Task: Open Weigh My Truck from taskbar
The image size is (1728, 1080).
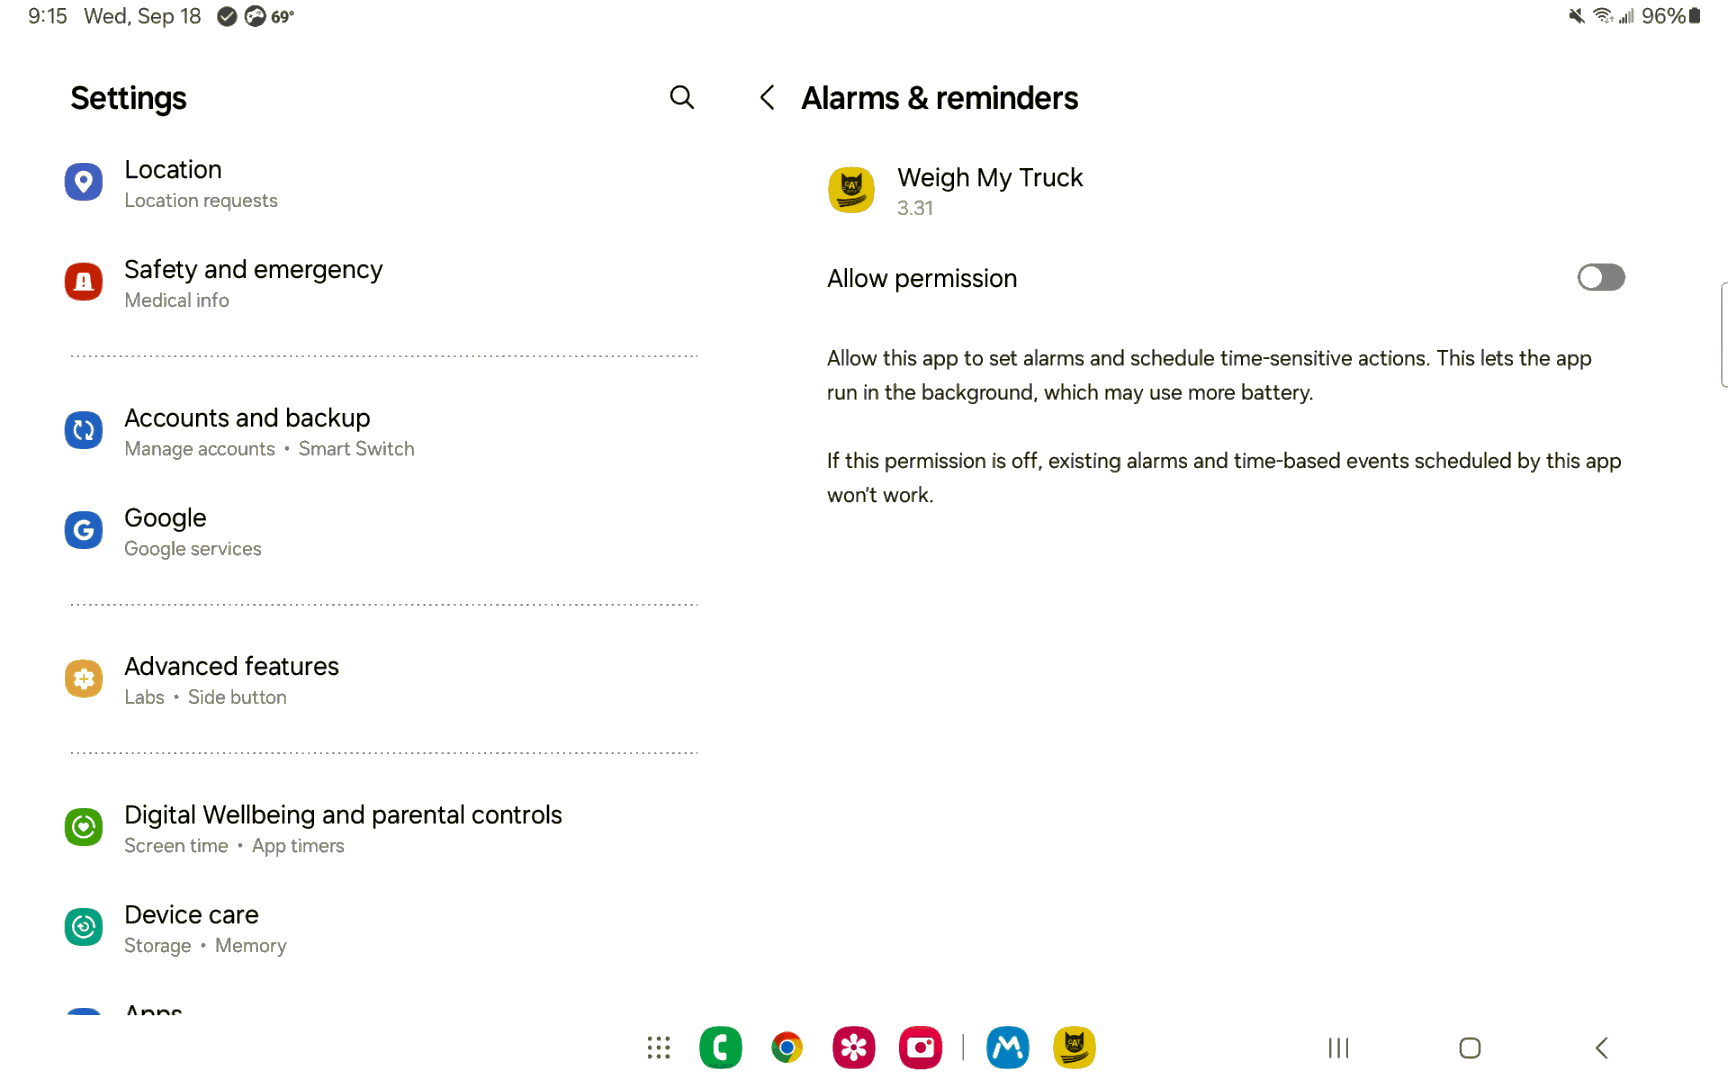Action: pyautogui.click(x=1074, y=1047)
